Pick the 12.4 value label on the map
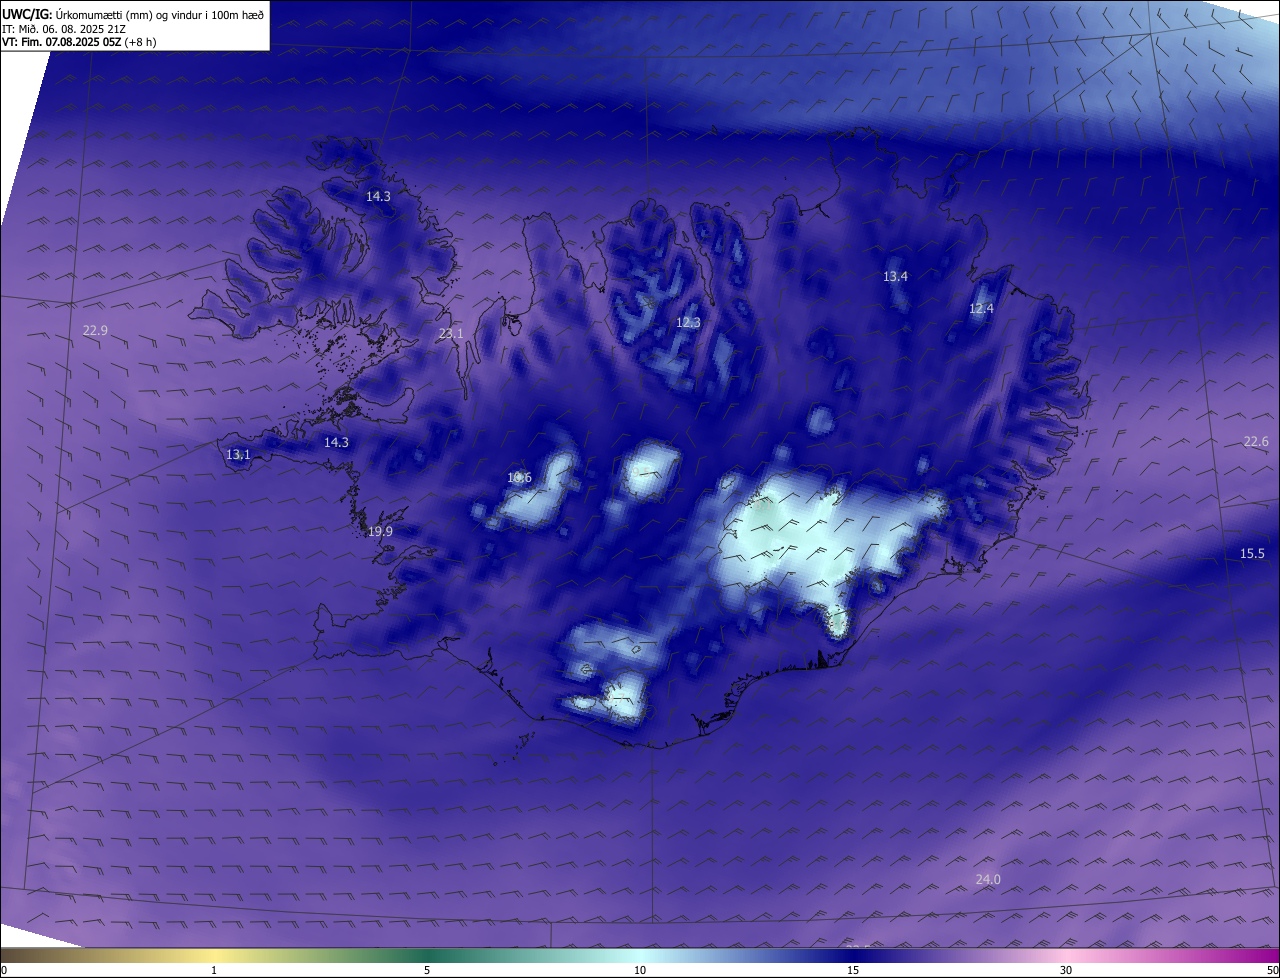This screenshot has width=1280, height=978. (x=981, y=309)
